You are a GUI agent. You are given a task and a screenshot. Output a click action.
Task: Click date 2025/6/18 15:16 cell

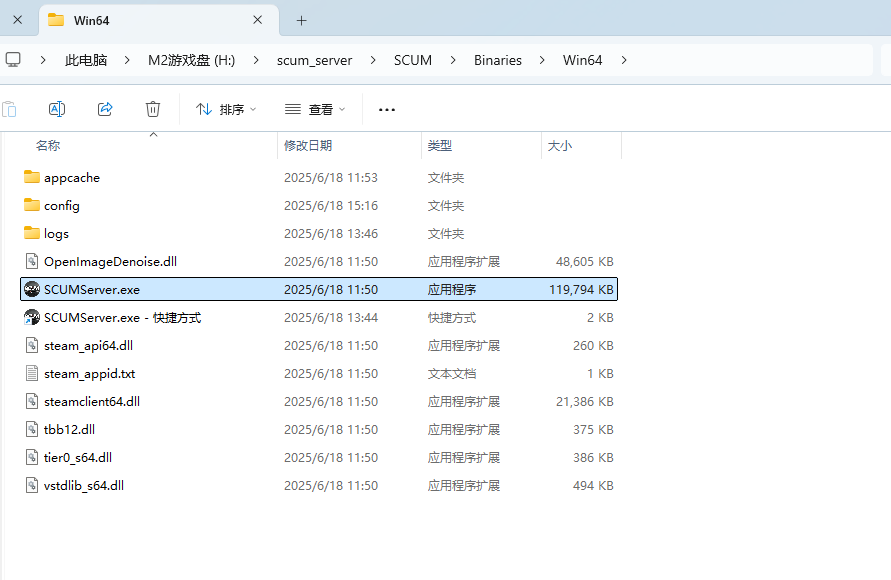[331, 206]
